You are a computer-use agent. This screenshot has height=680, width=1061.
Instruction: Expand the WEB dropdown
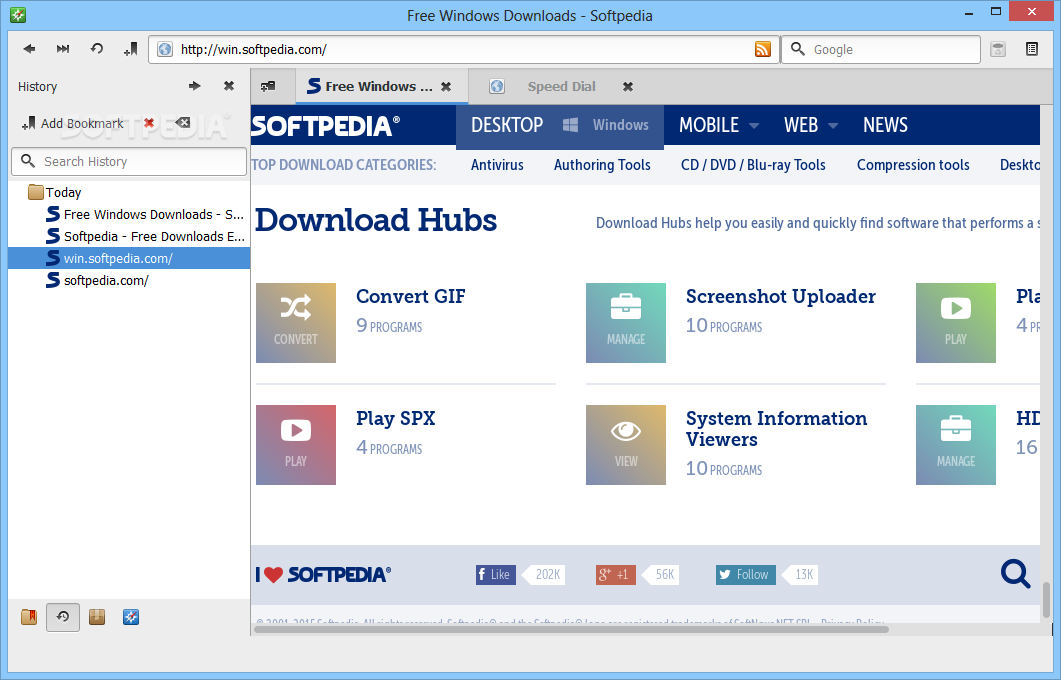pos(811,125)
